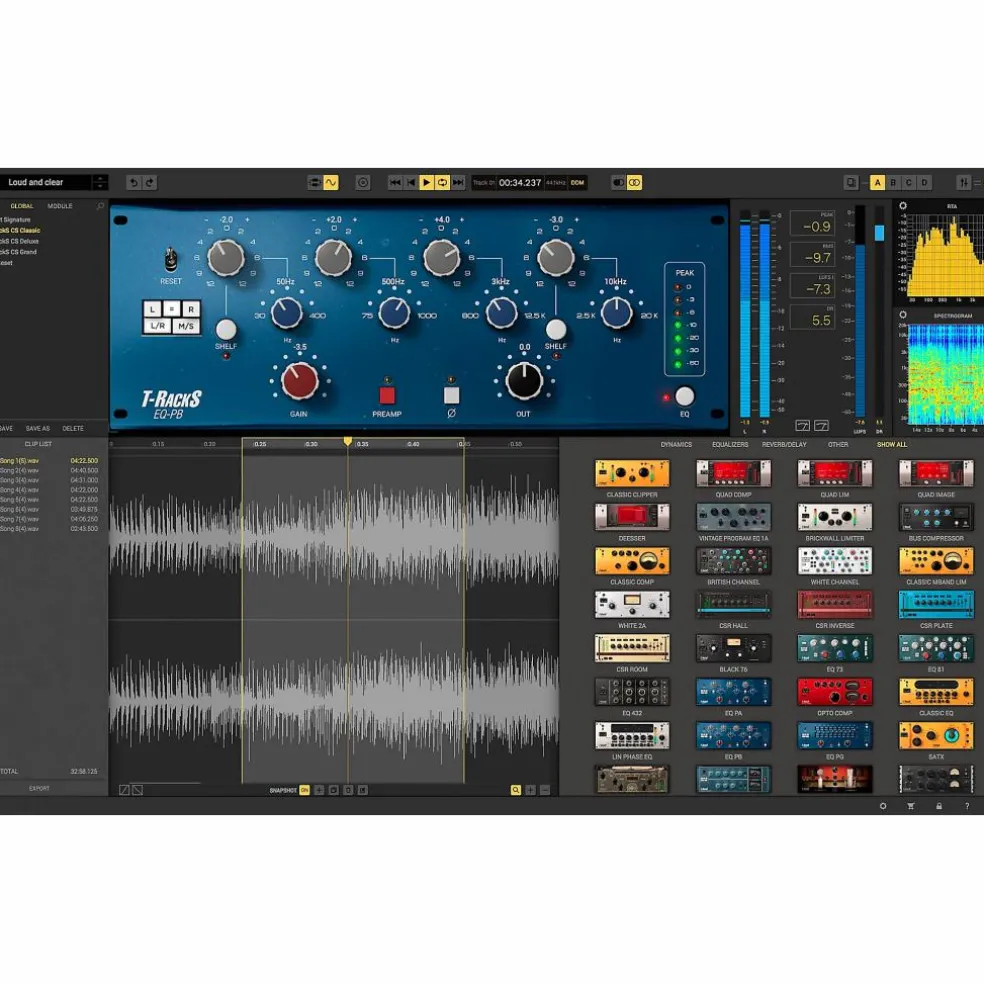The height and width of the screenshot is (984, 984).
Task: Click the SAVE AS preset button
Action: [38, 429]
